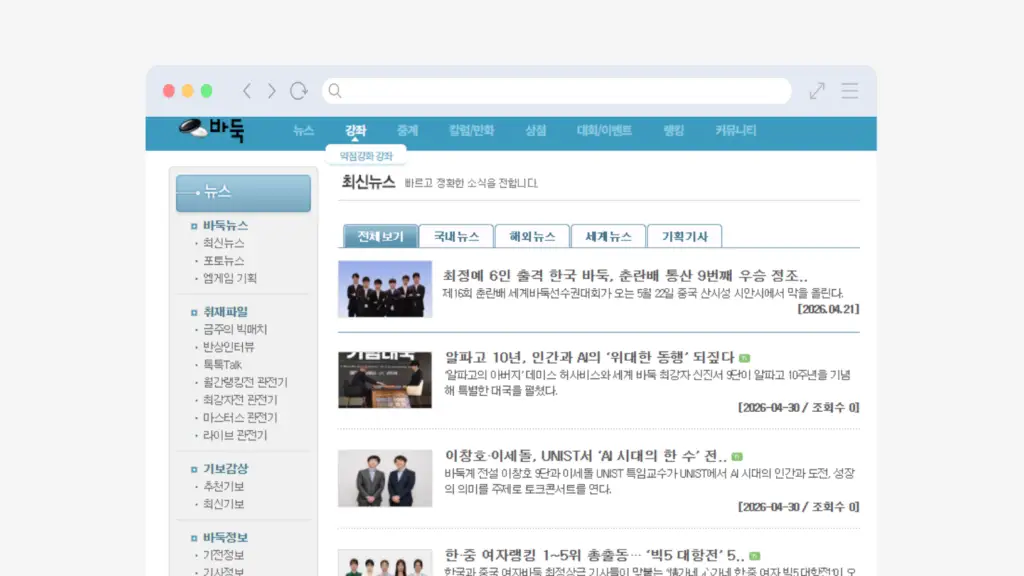
Task: Click the green badge beside the 한중 여자랭킹 headline
Action: (754, 556)
